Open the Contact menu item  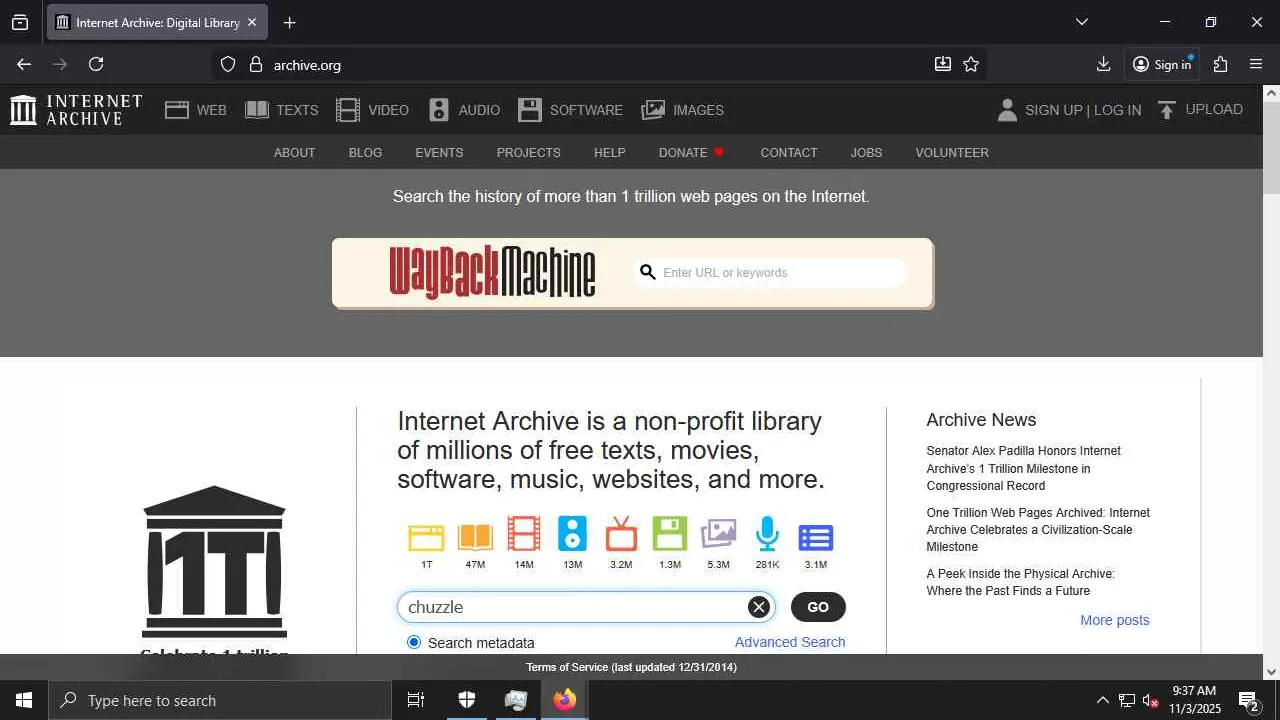coord(788,153)
